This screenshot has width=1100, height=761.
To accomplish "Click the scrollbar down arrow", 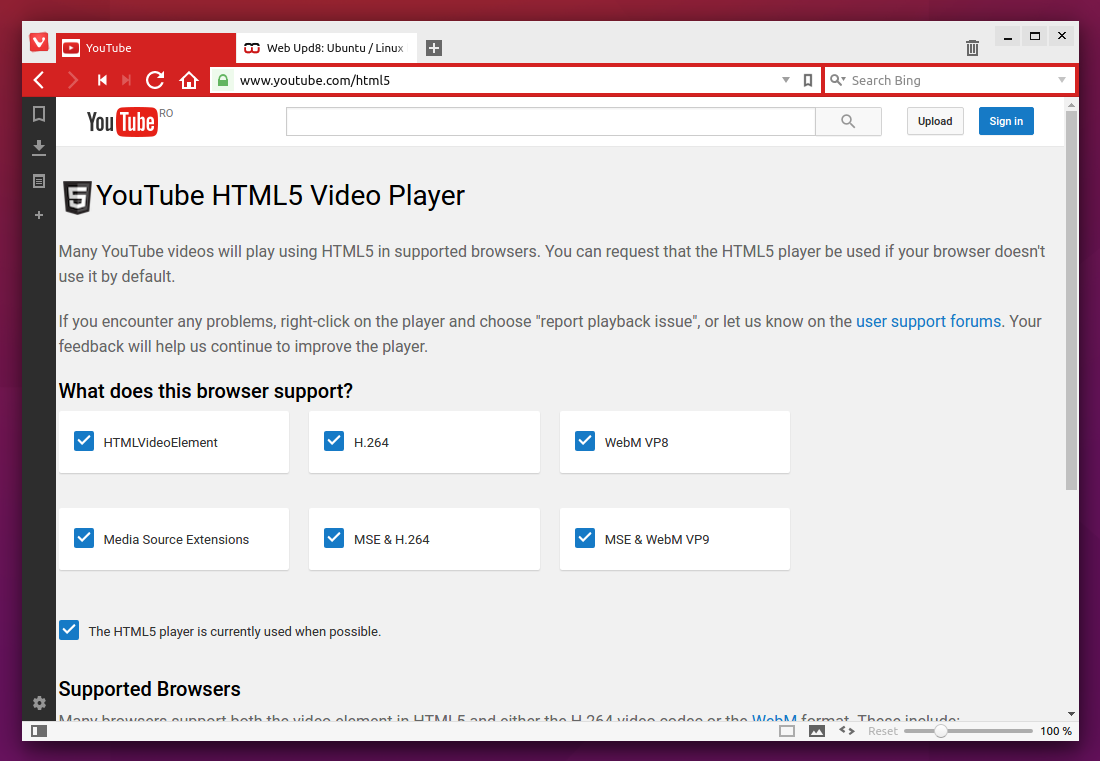I will 1071,714.
